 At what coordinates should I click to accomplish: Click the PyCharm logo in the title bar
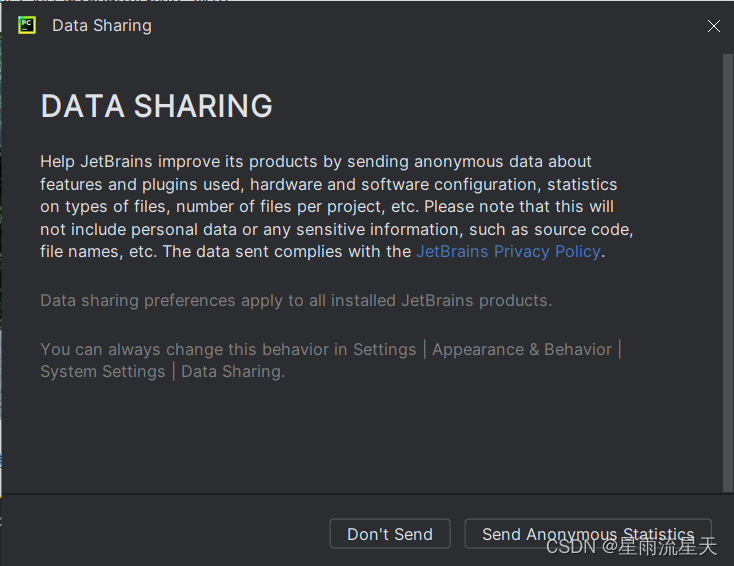27,25
